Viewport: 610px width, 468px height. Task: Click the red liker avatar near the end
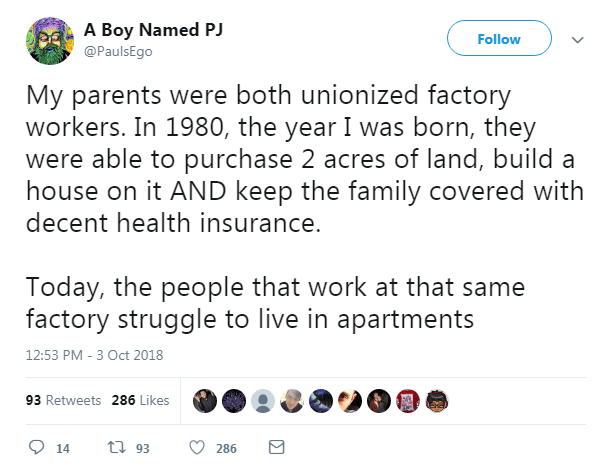407,400
